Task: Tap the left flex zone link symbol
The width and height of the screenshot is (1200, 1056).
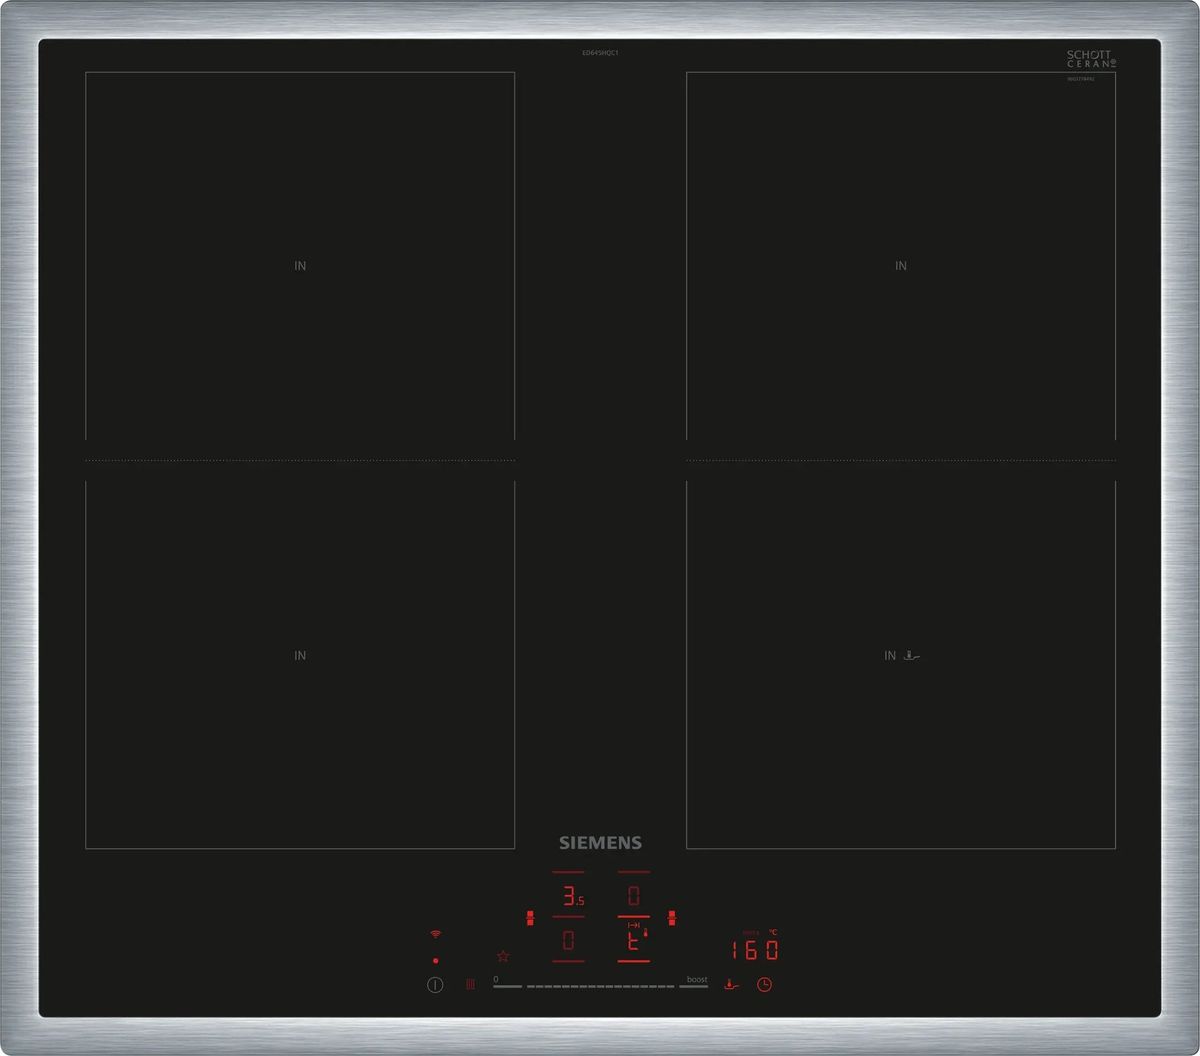Action: pyautogui.click(x=530, y=917)
